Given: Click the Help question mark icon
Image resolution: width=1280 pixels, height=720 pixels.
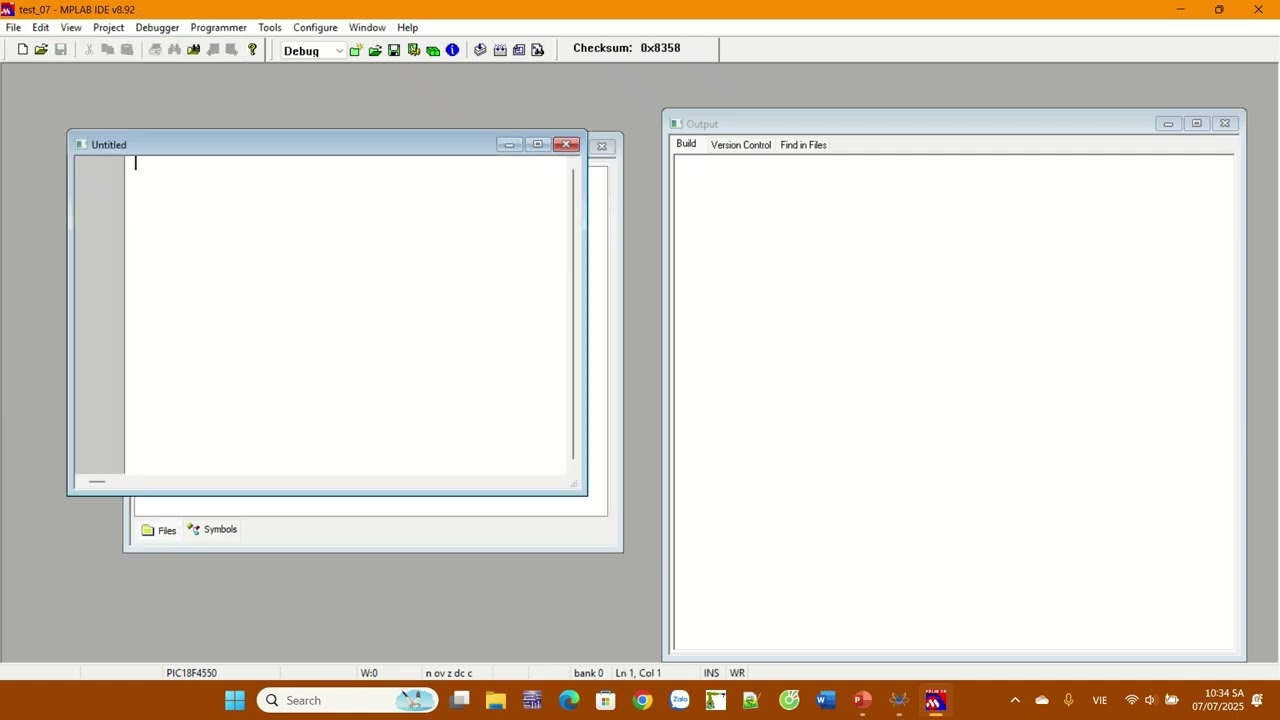Looking at the screenshot, I should (x=252, y=49).
